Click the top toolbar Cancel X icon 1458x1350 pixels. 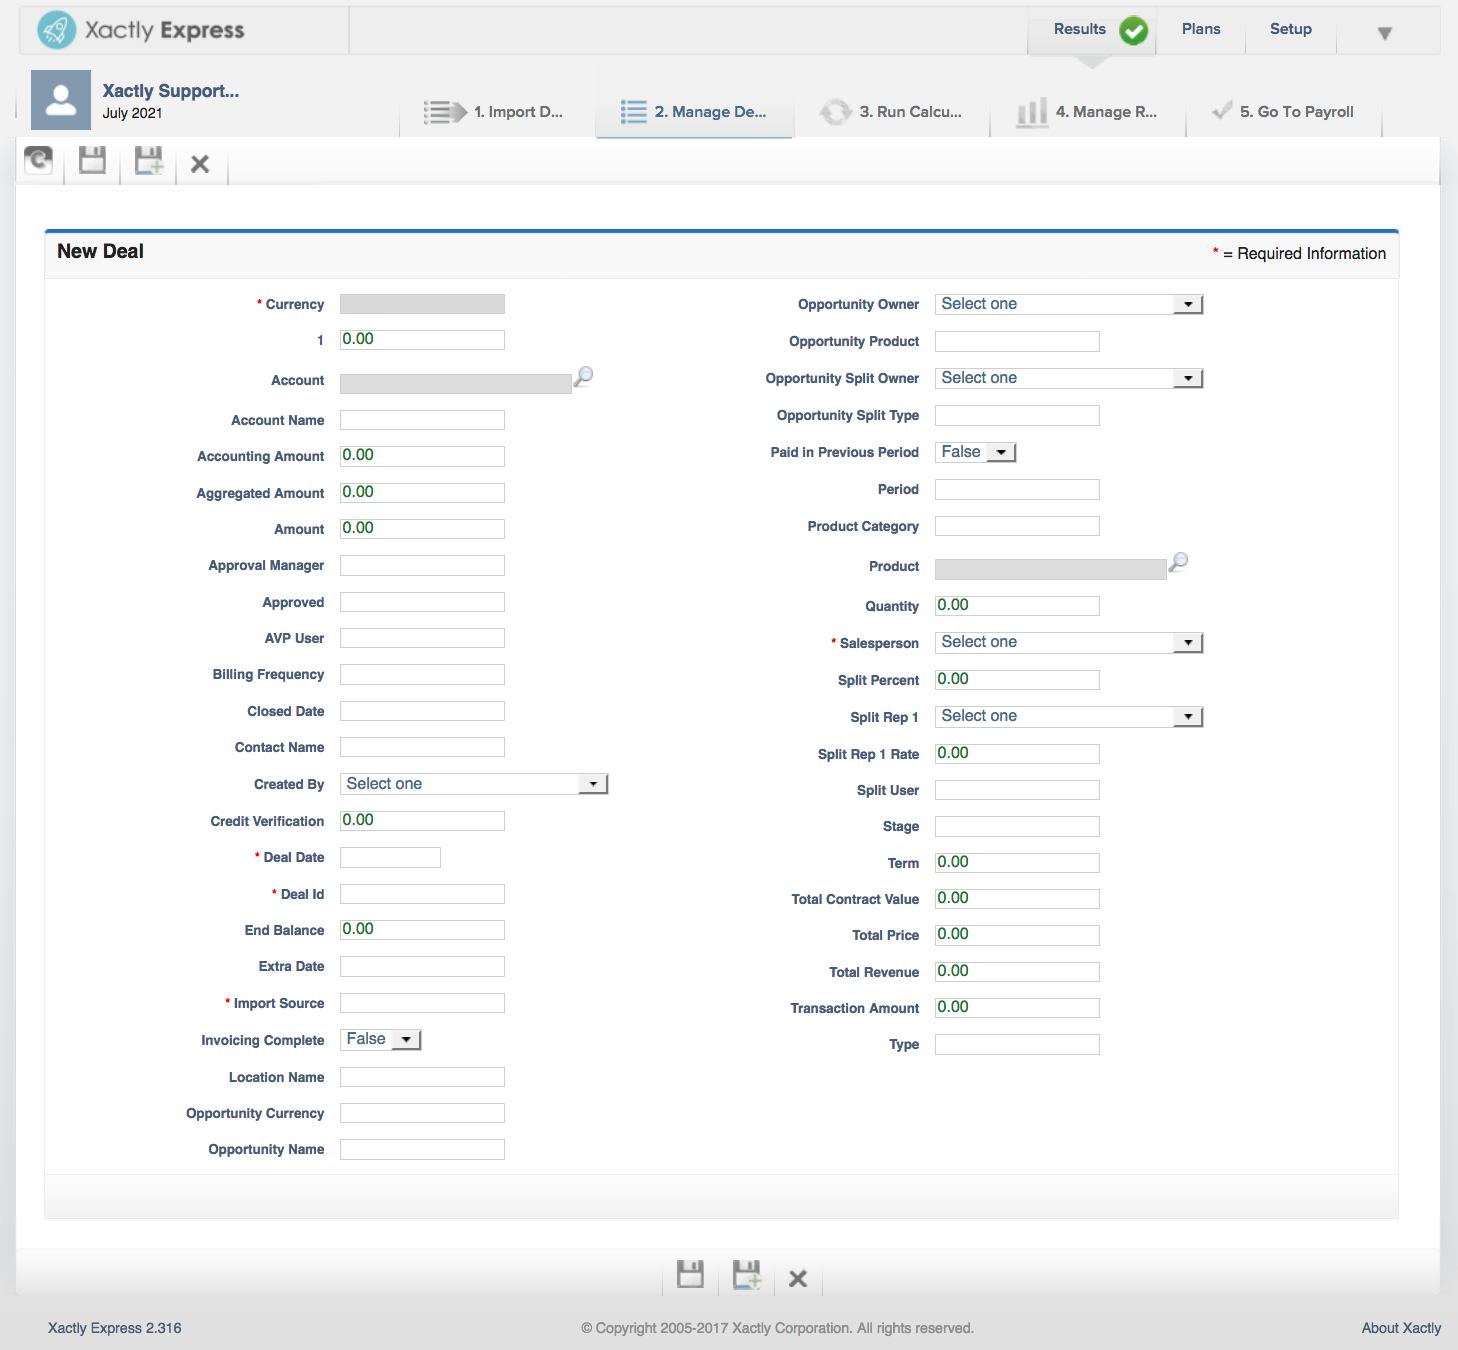click(200, 164)
